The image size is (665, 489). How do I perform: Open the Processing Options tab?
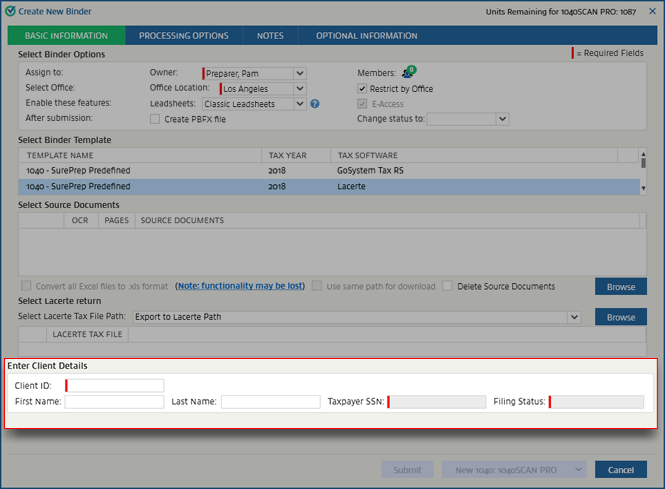(184, 36)
